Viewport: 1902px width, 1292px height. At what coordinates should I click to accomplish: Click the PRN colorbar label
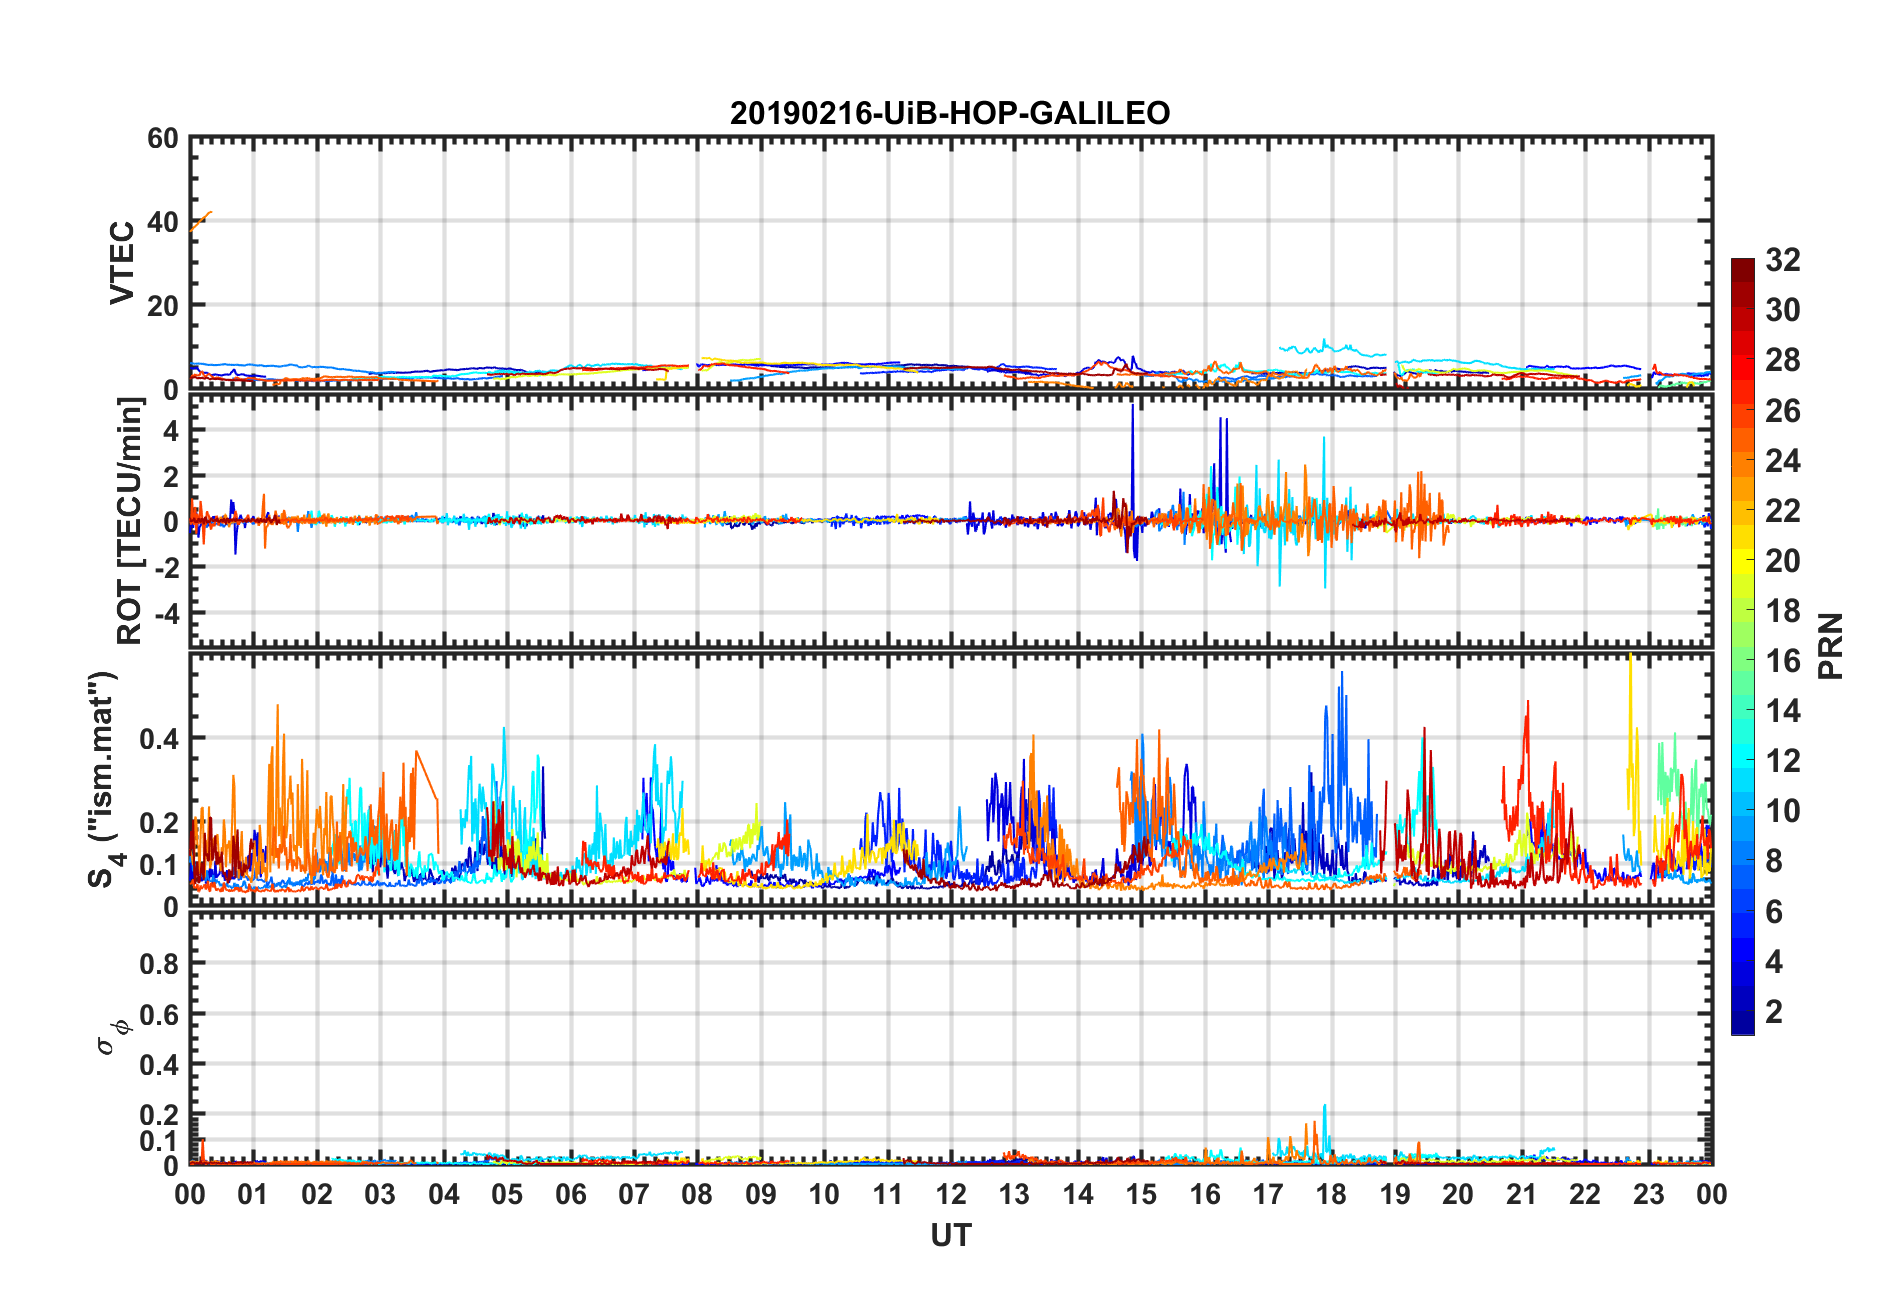[1831, 646]
